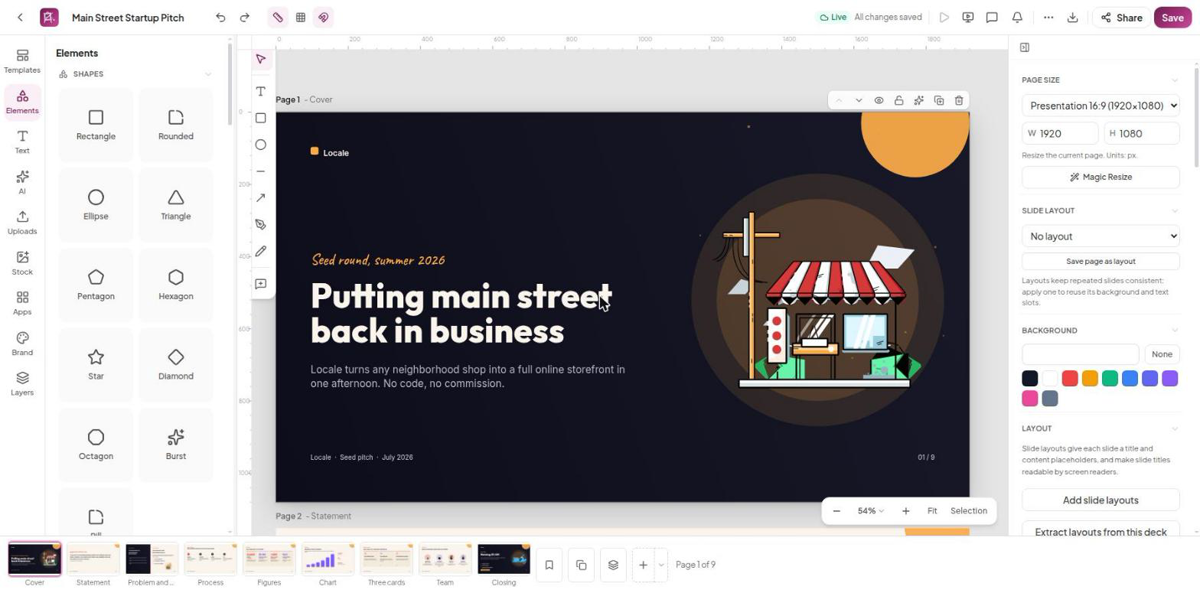Select the pointer tool in canvas toolbar
Screen dimensions: 1200x593
click(x=261, y=59)
